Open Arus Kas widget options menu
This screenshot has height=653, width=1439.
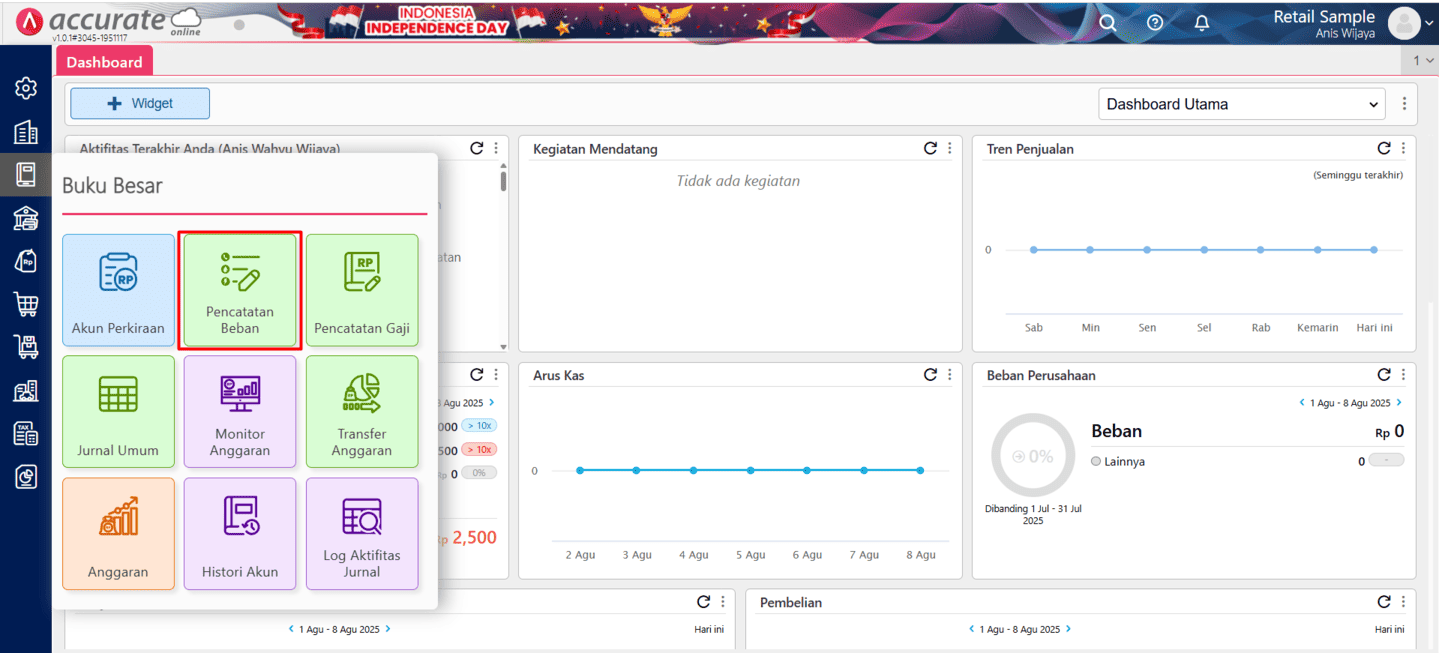click(x=949, y=375)
